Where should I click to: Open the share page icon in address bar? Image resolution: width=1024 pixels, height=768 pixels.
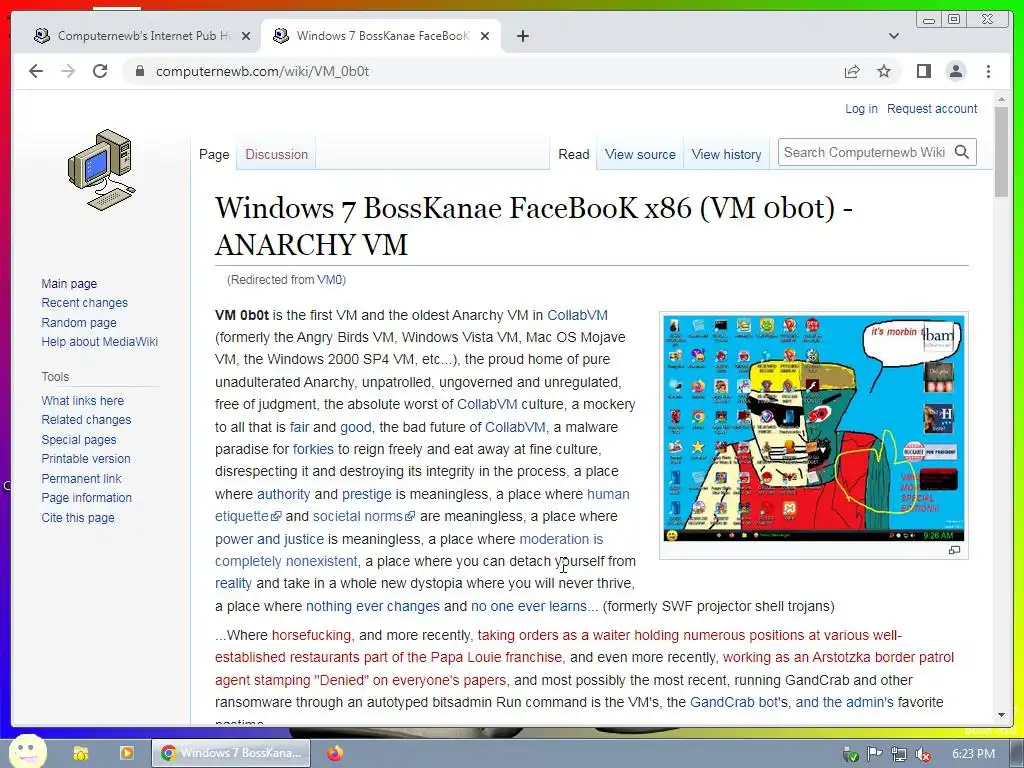point(852,71)
